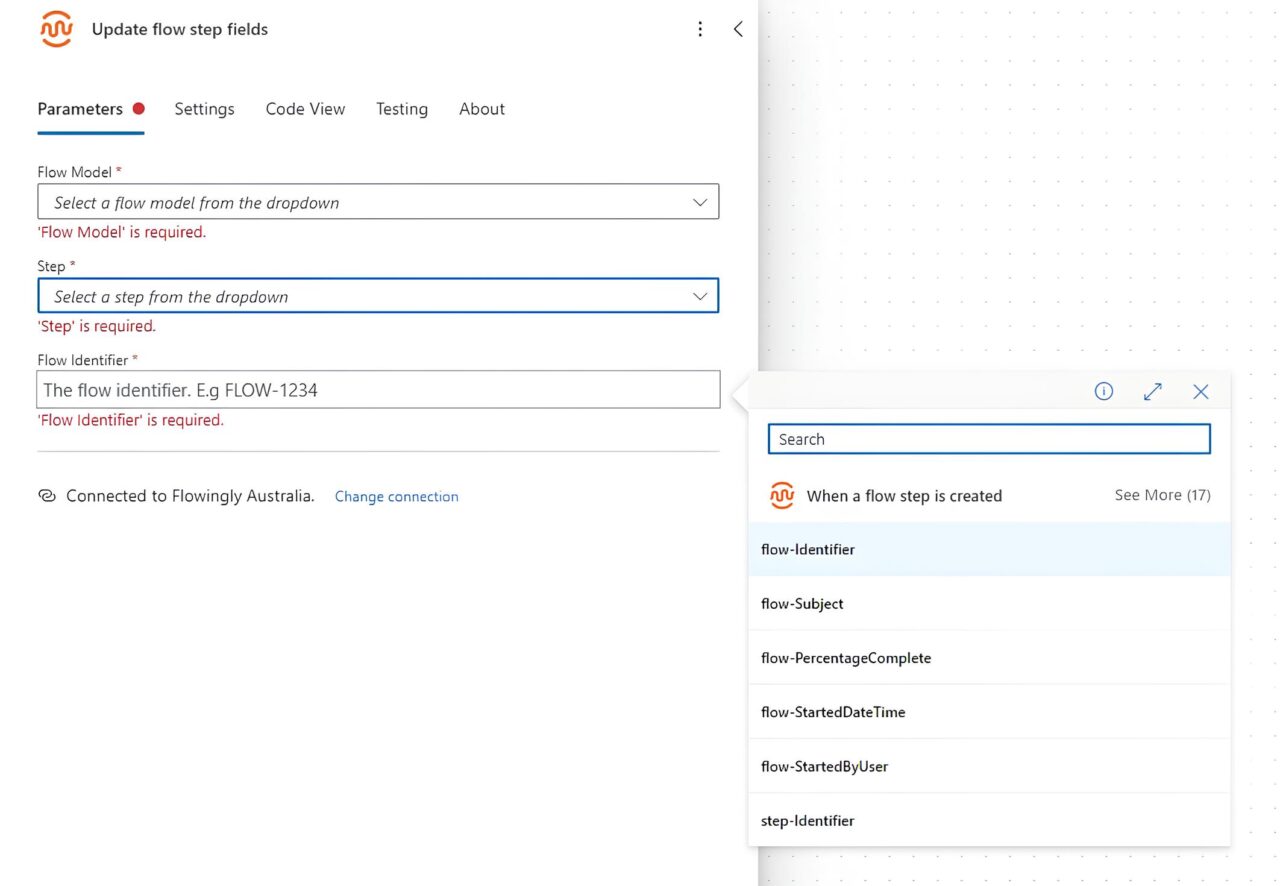Open the About tab
The height and width of the screenshot is (886, 1280).
pos(482,109)
